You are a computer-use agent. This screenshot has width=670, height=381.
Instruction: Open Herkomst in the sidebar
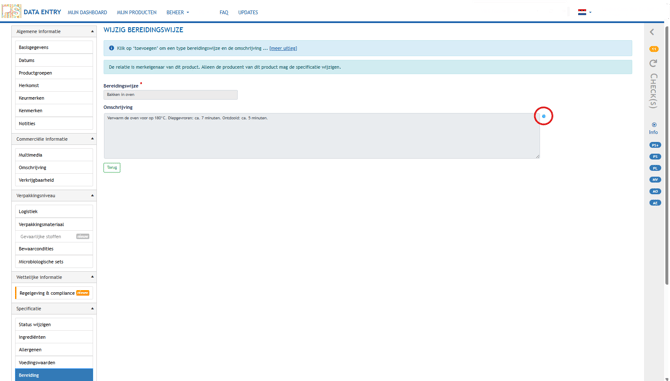pos(54,85)
